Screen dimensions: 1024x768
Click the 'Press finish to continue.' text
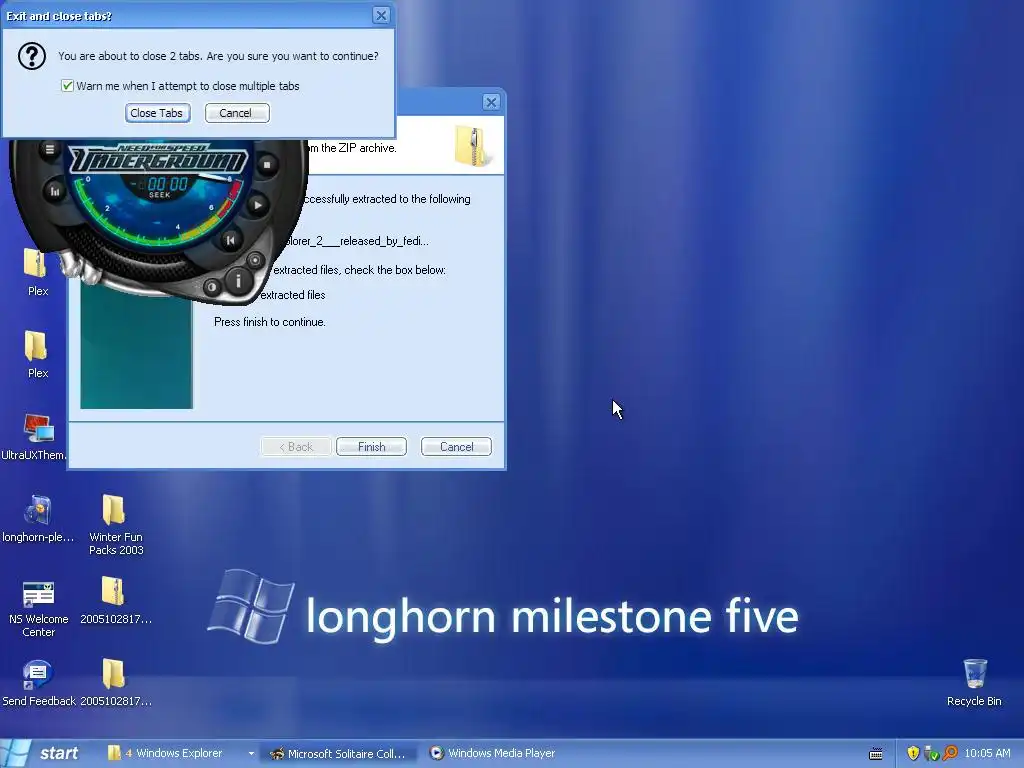point(270,322)
